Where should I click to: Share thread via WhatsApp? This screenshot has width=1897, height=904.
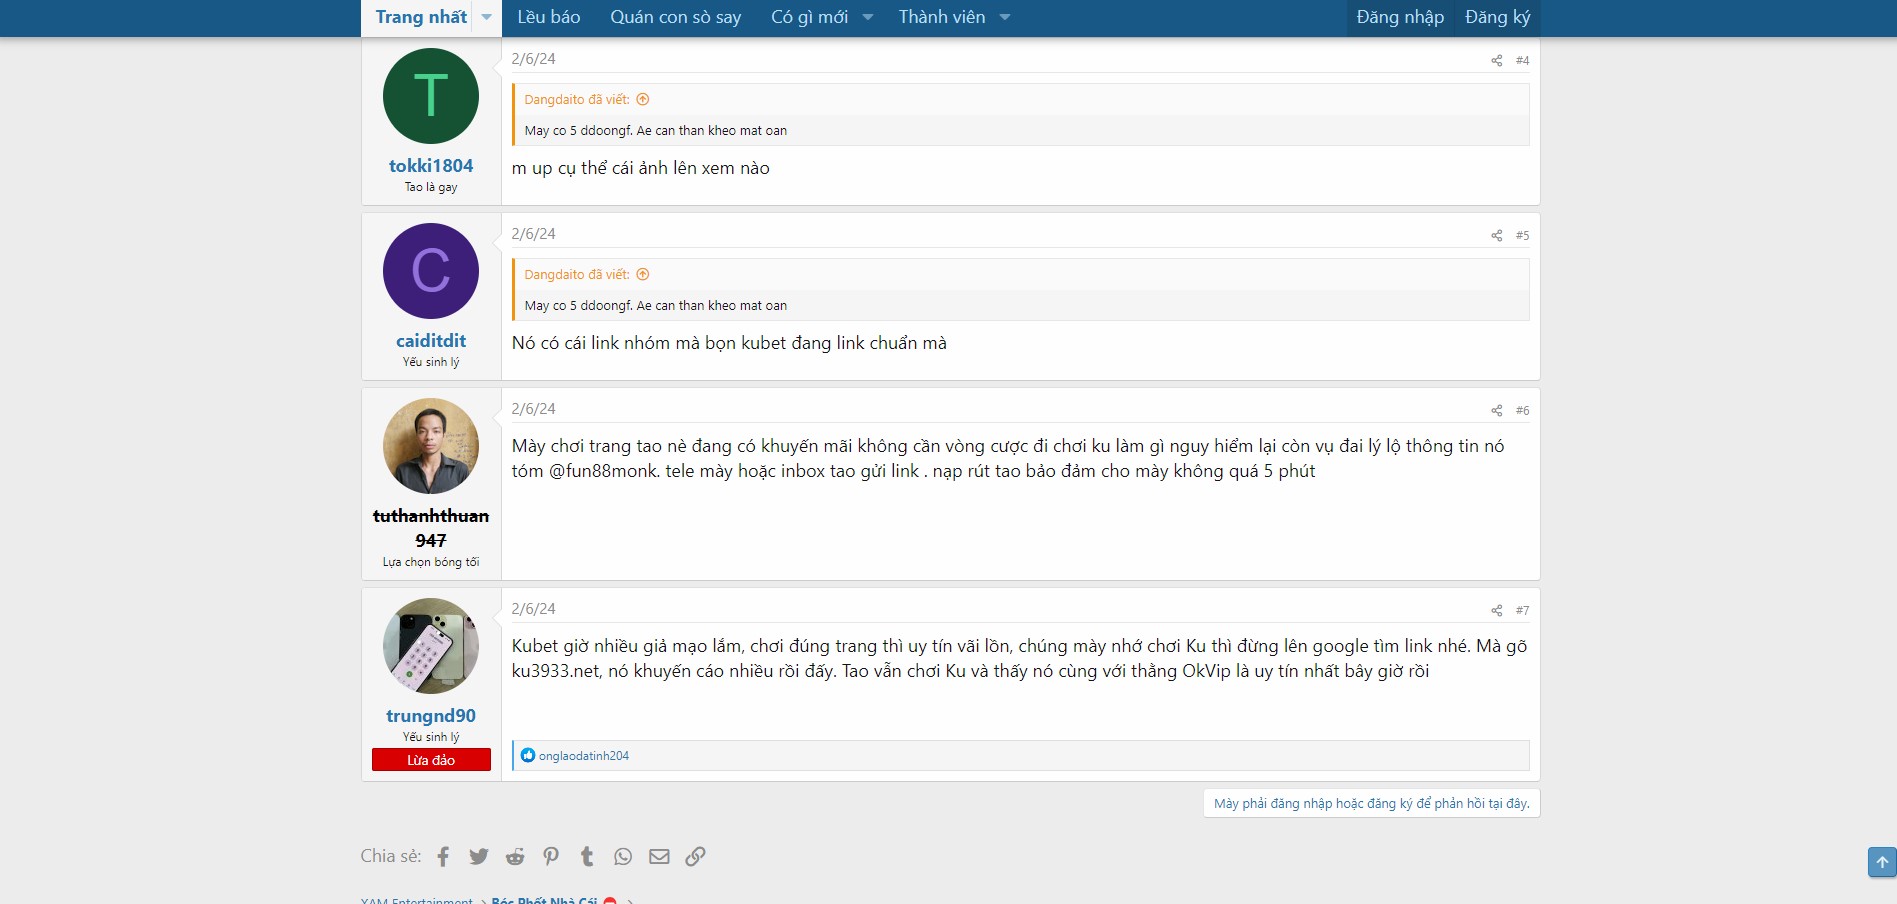click(623, 856)
